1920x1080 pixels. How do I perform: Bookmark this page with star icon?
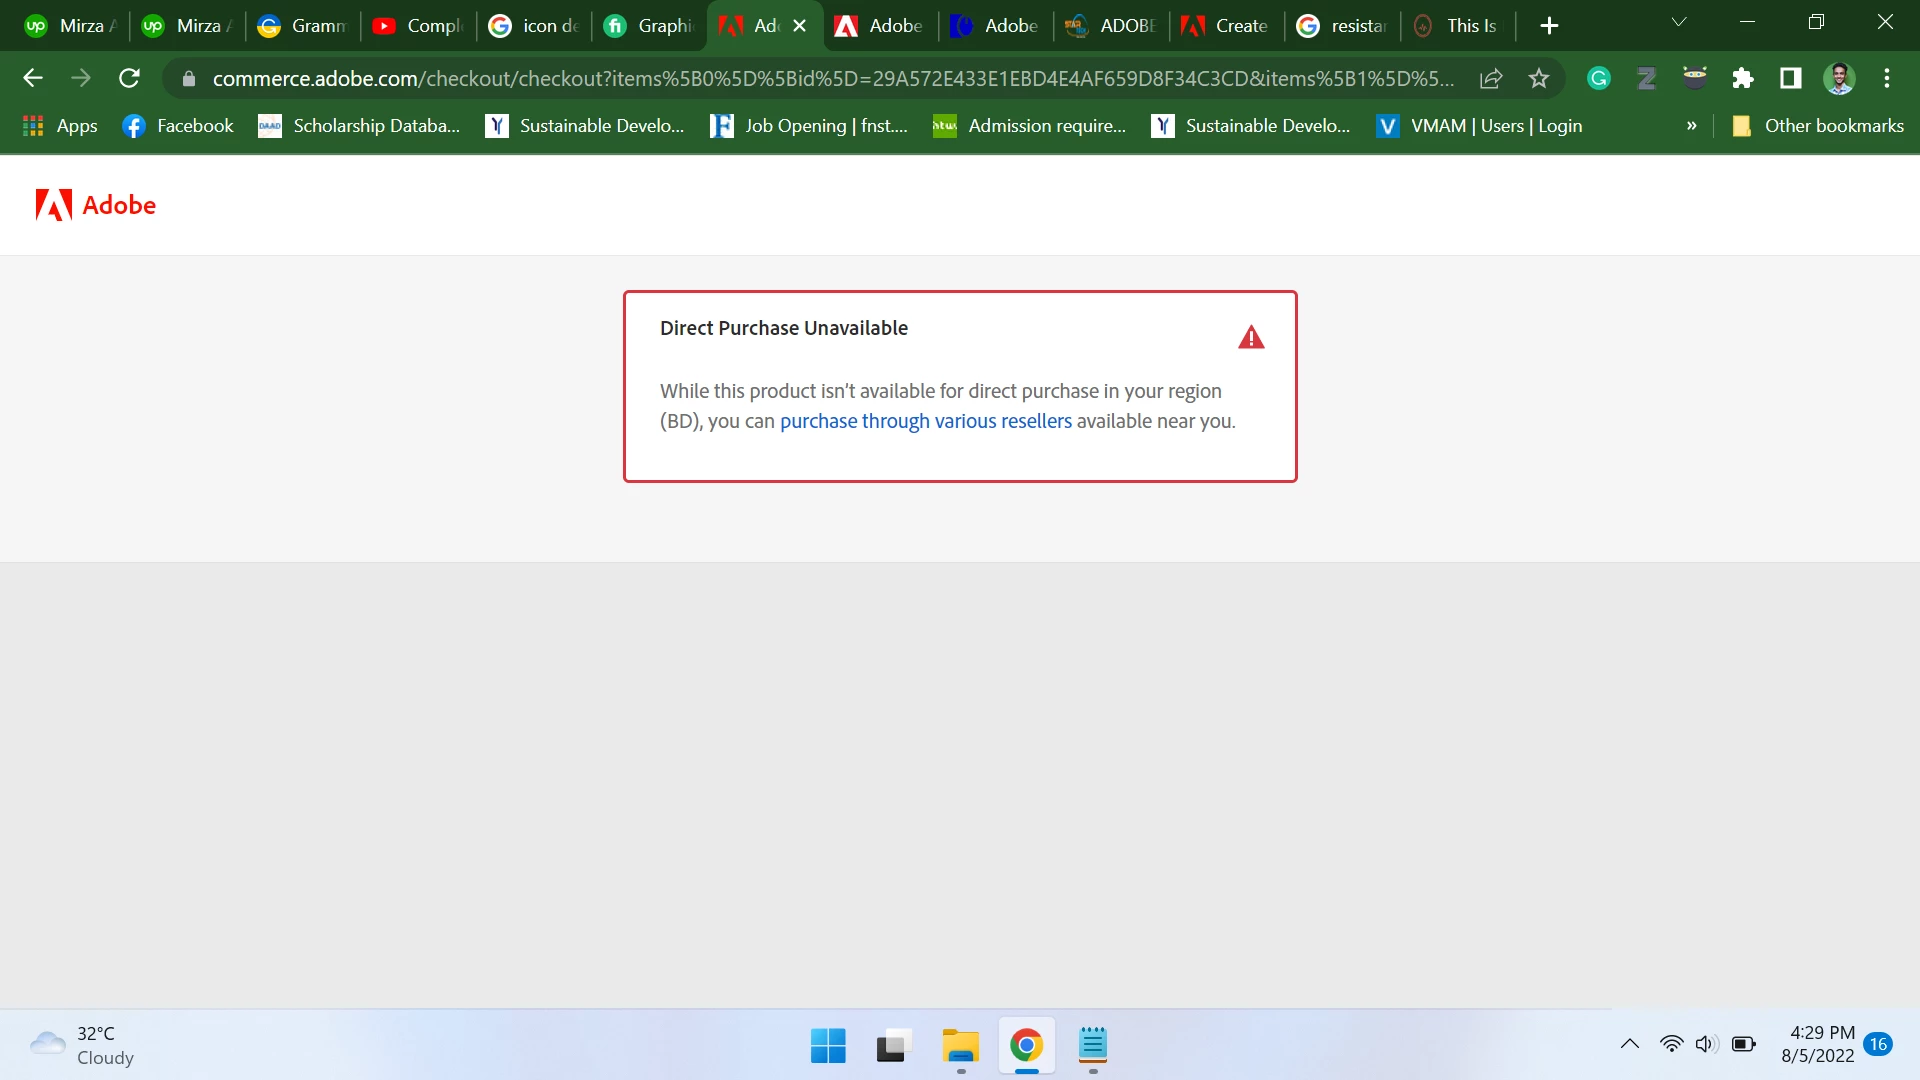[x=1538, y=78]
